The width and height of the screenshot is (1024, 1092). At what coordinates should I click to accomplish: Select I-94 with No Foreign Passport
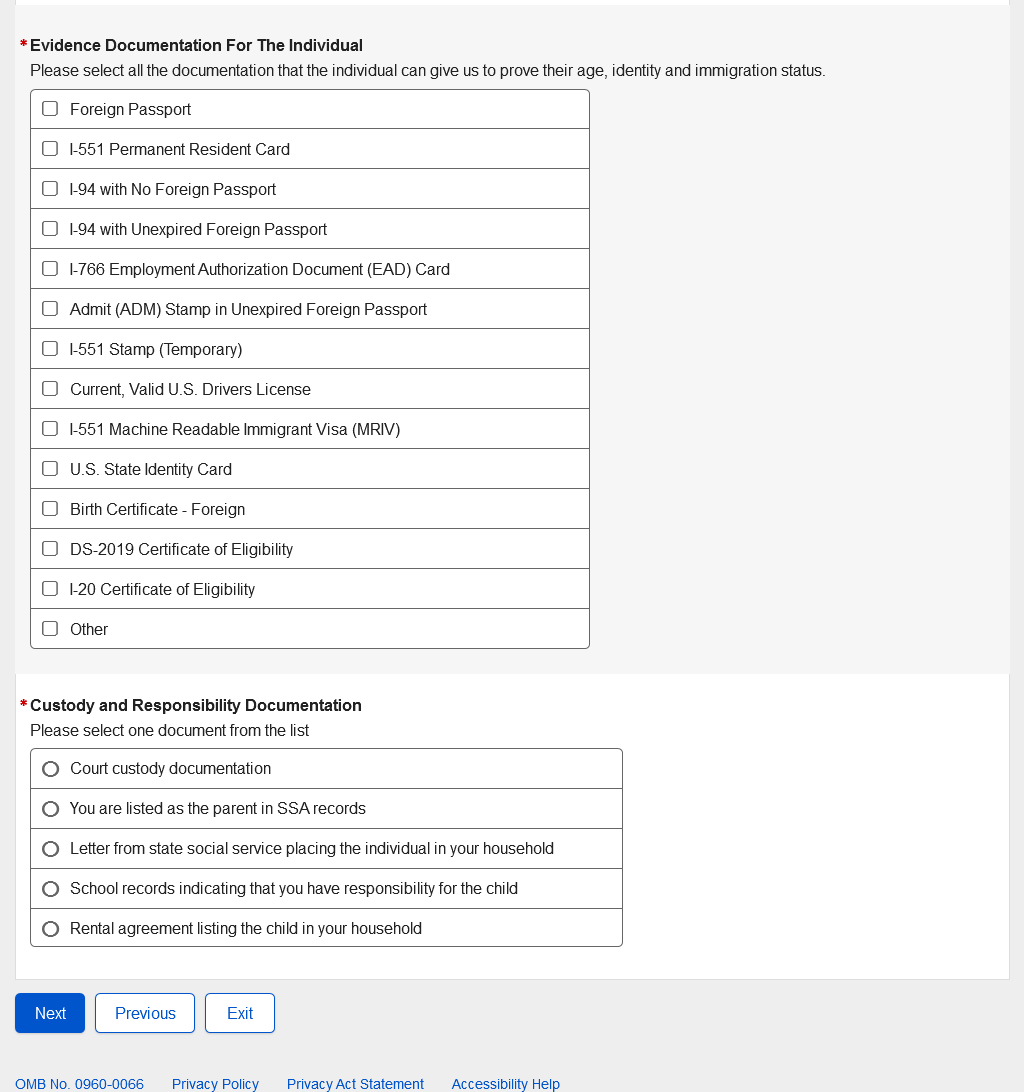[50, 189]
